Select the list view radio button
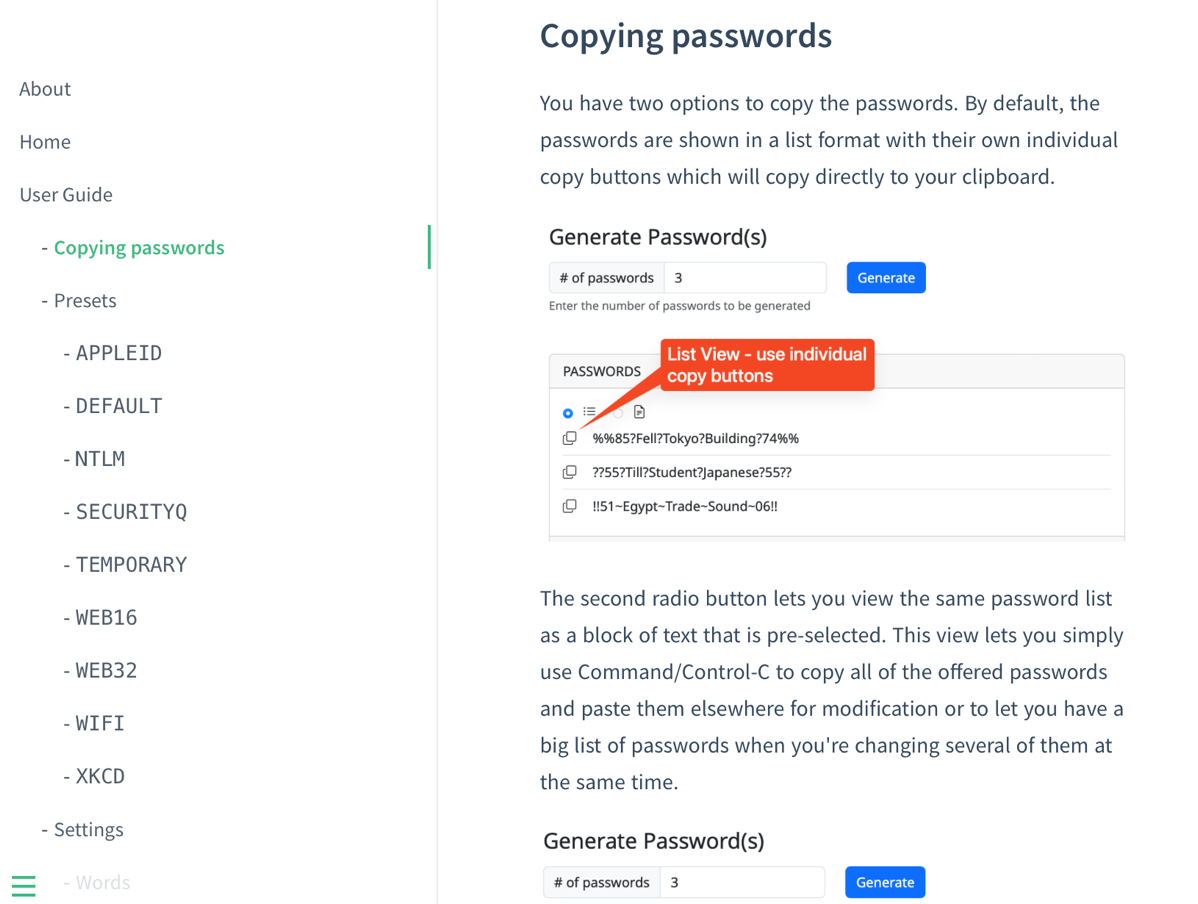 pos(568,413)
